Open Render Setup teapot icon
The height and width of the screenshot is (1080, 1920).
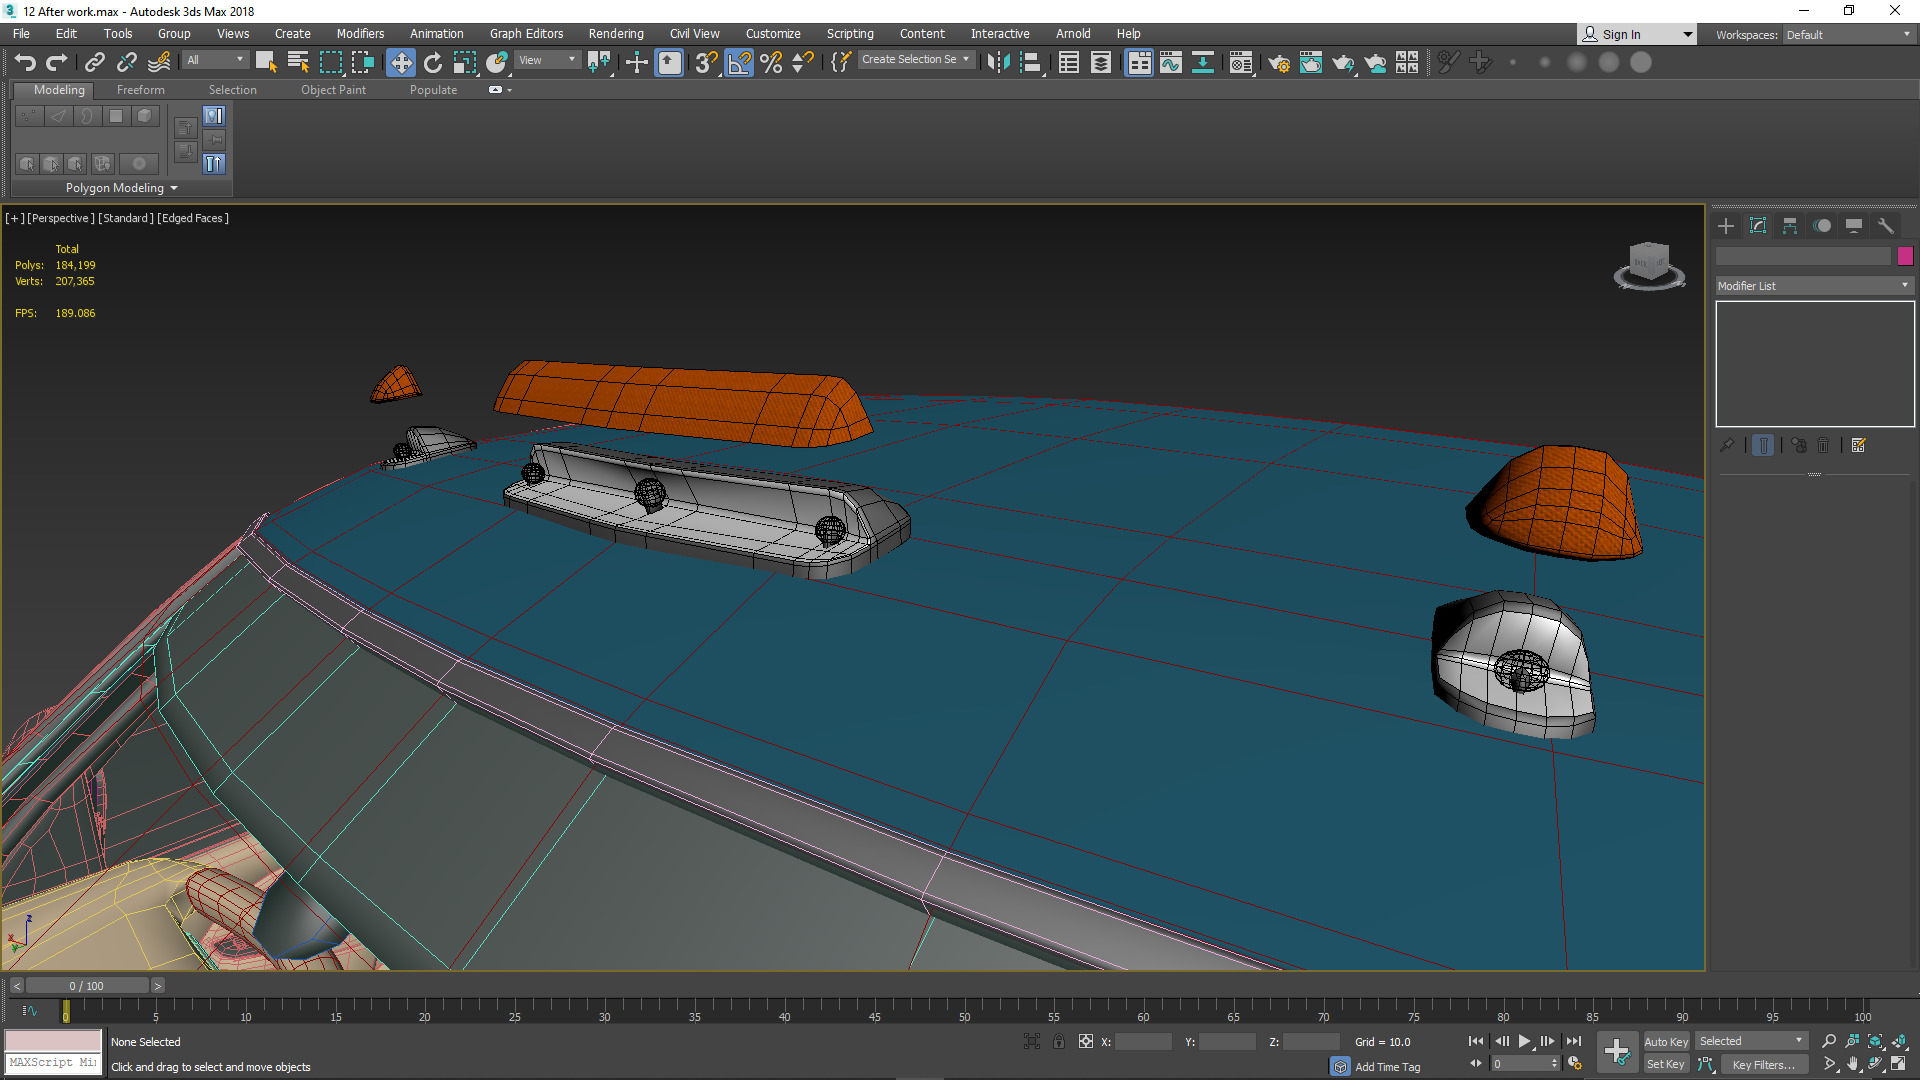[1278, 63]
